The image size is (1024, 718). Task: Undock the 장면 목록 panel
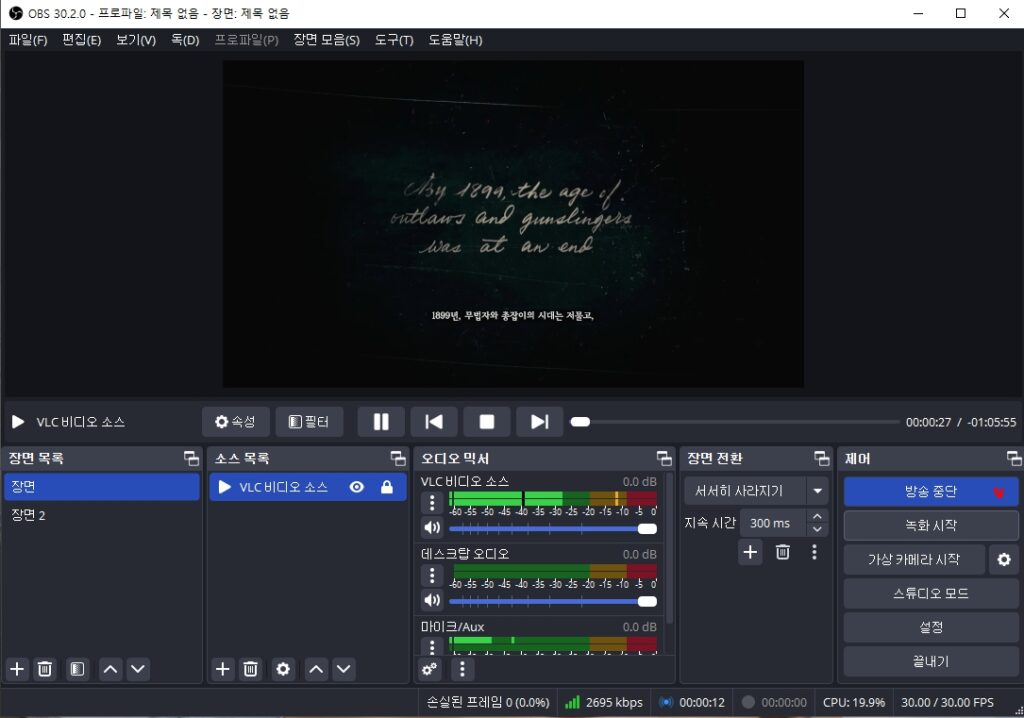[x=191, y=459]
